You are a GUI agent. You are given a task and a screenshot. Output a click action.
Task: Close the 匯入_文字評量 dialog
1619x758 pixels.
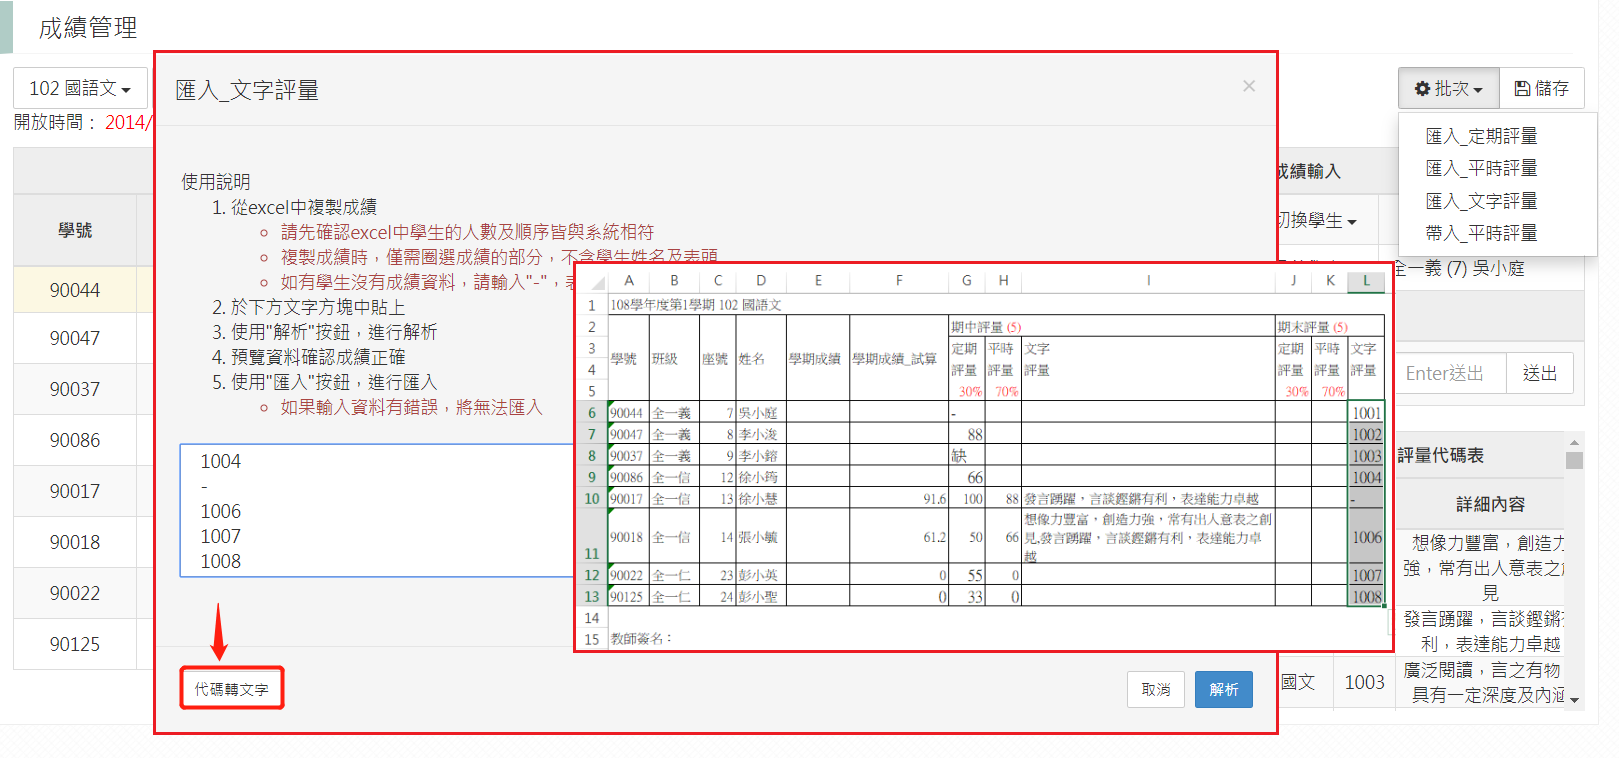click(1249, 86)
